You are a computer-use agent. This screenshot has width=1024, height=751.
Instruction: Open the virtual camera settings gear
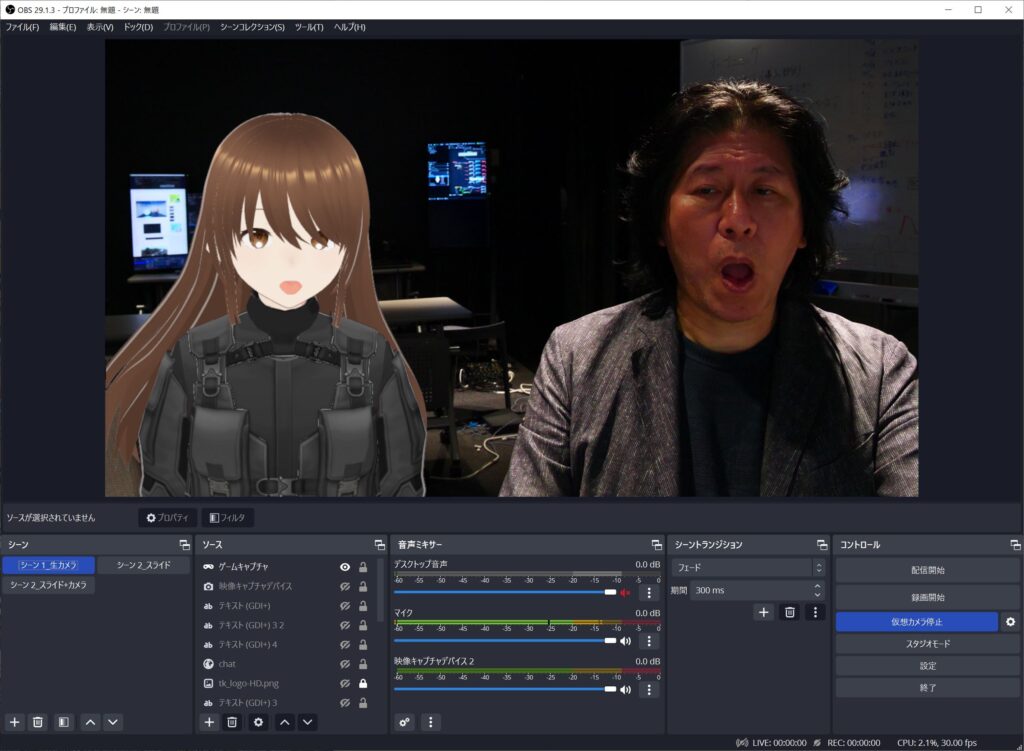pyautogui.click(x=1010, y=622)
